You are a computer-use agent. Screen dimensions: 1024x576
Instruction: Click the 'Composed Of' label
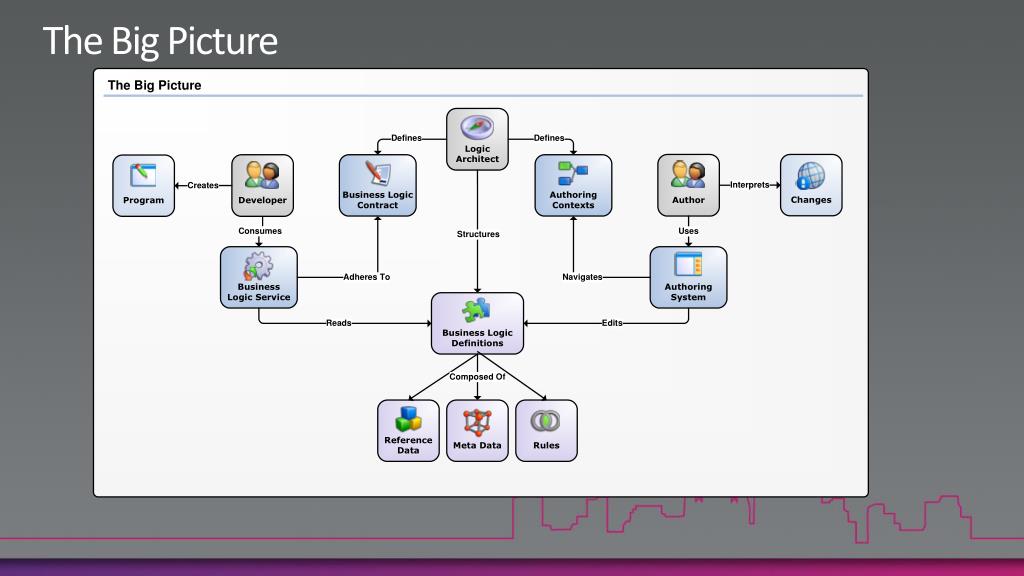[x=477, y=377]
